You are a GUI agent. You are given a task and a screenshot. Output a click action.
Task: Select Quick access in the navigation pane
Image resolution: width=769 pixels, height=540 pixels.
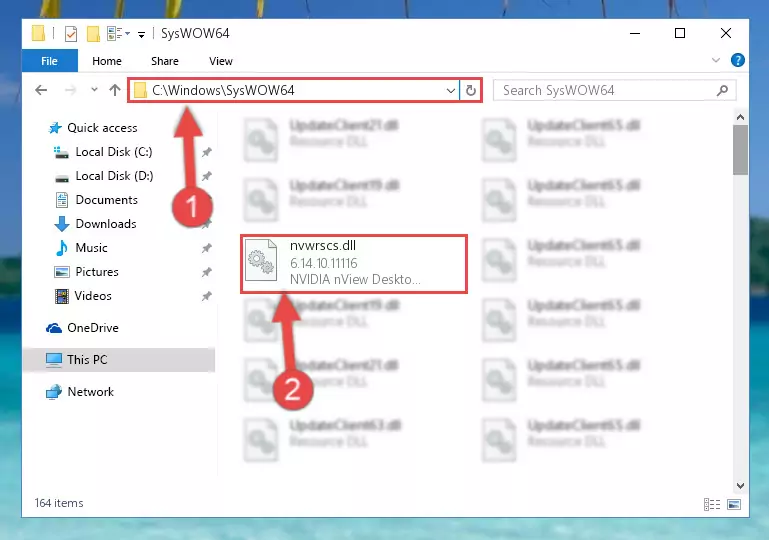[102, 128]
